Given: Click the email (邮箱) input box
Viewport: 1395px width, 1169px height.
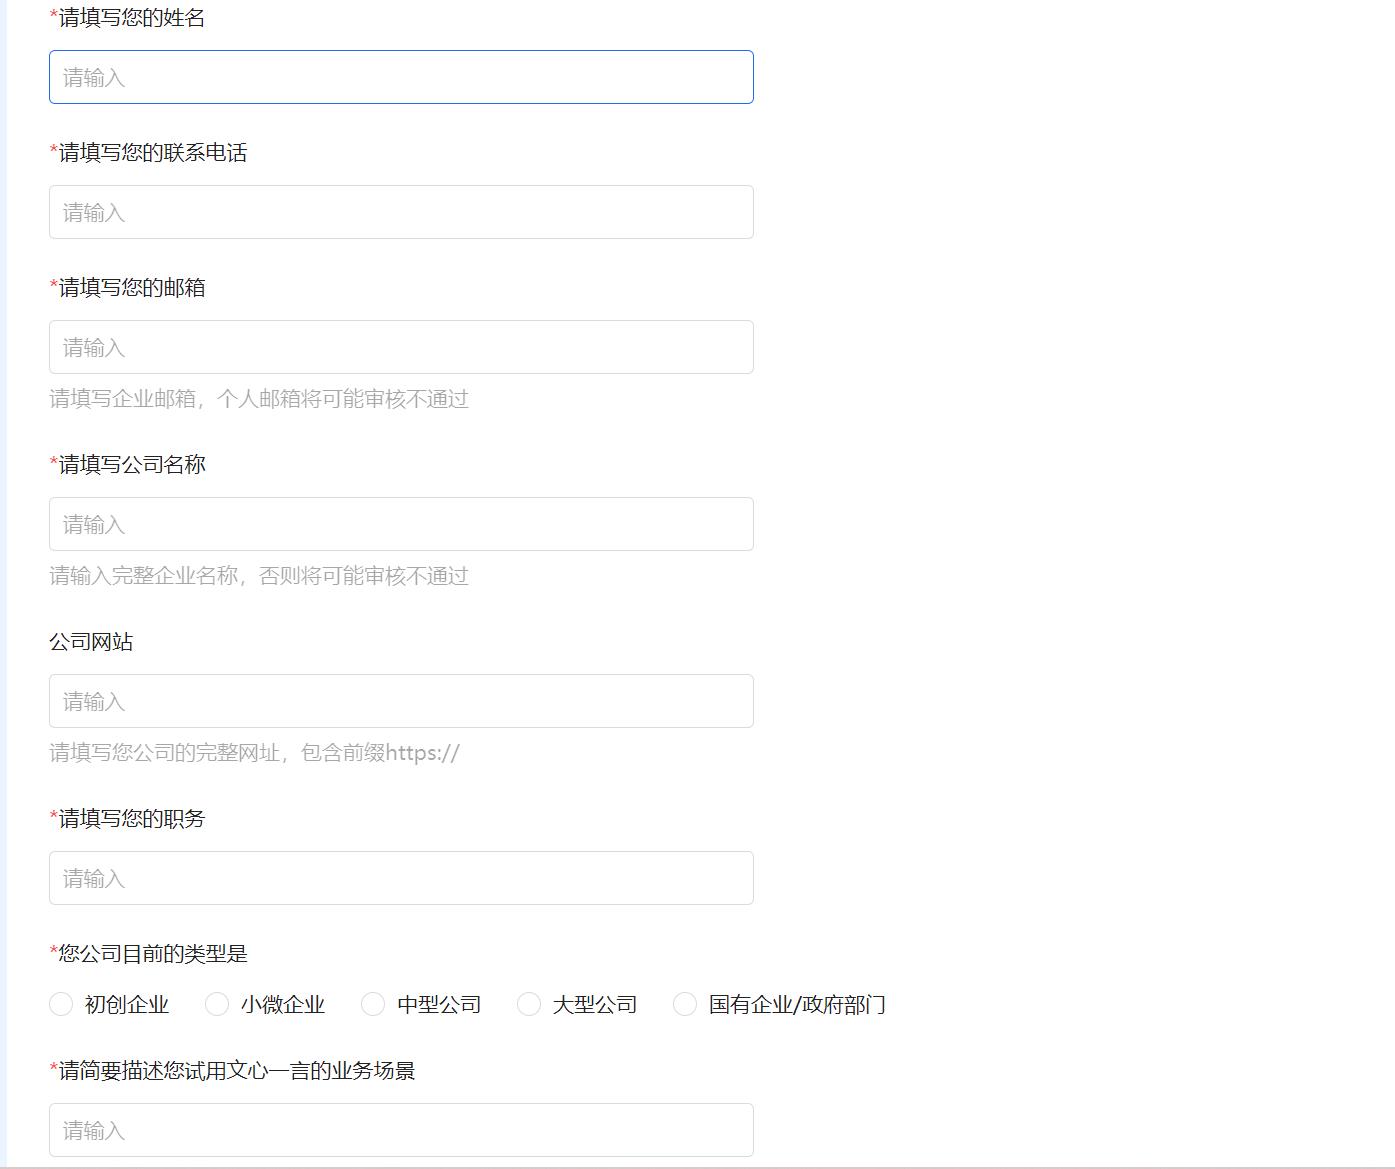Looking at the screenshot, I should point(400,347).
